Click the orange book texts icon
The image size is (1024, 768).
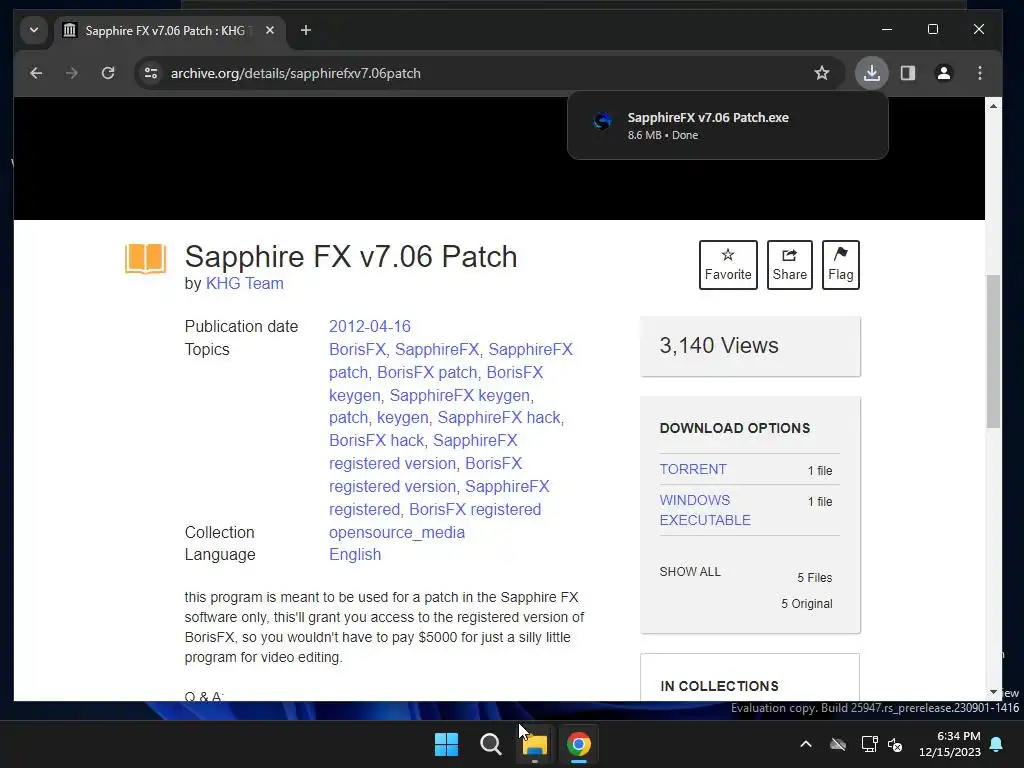(x=146, y=259)
